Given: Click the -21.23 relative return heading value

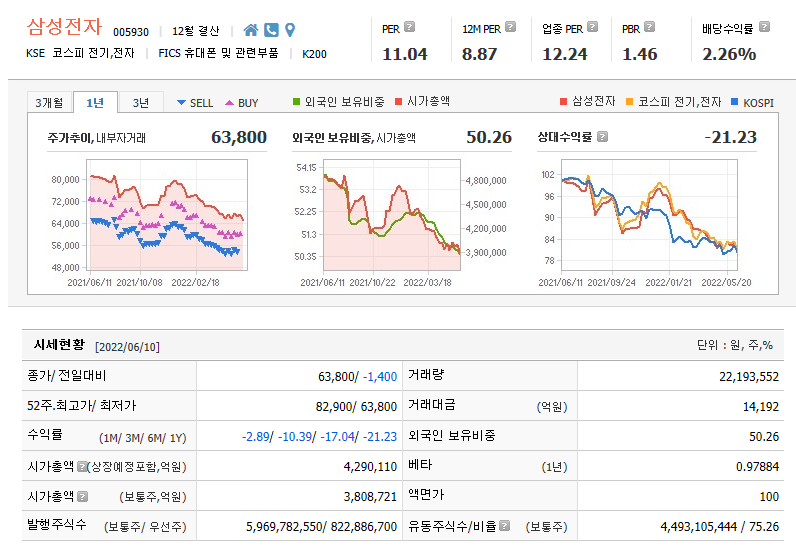Looking at the screenshot, I should 731,137.
